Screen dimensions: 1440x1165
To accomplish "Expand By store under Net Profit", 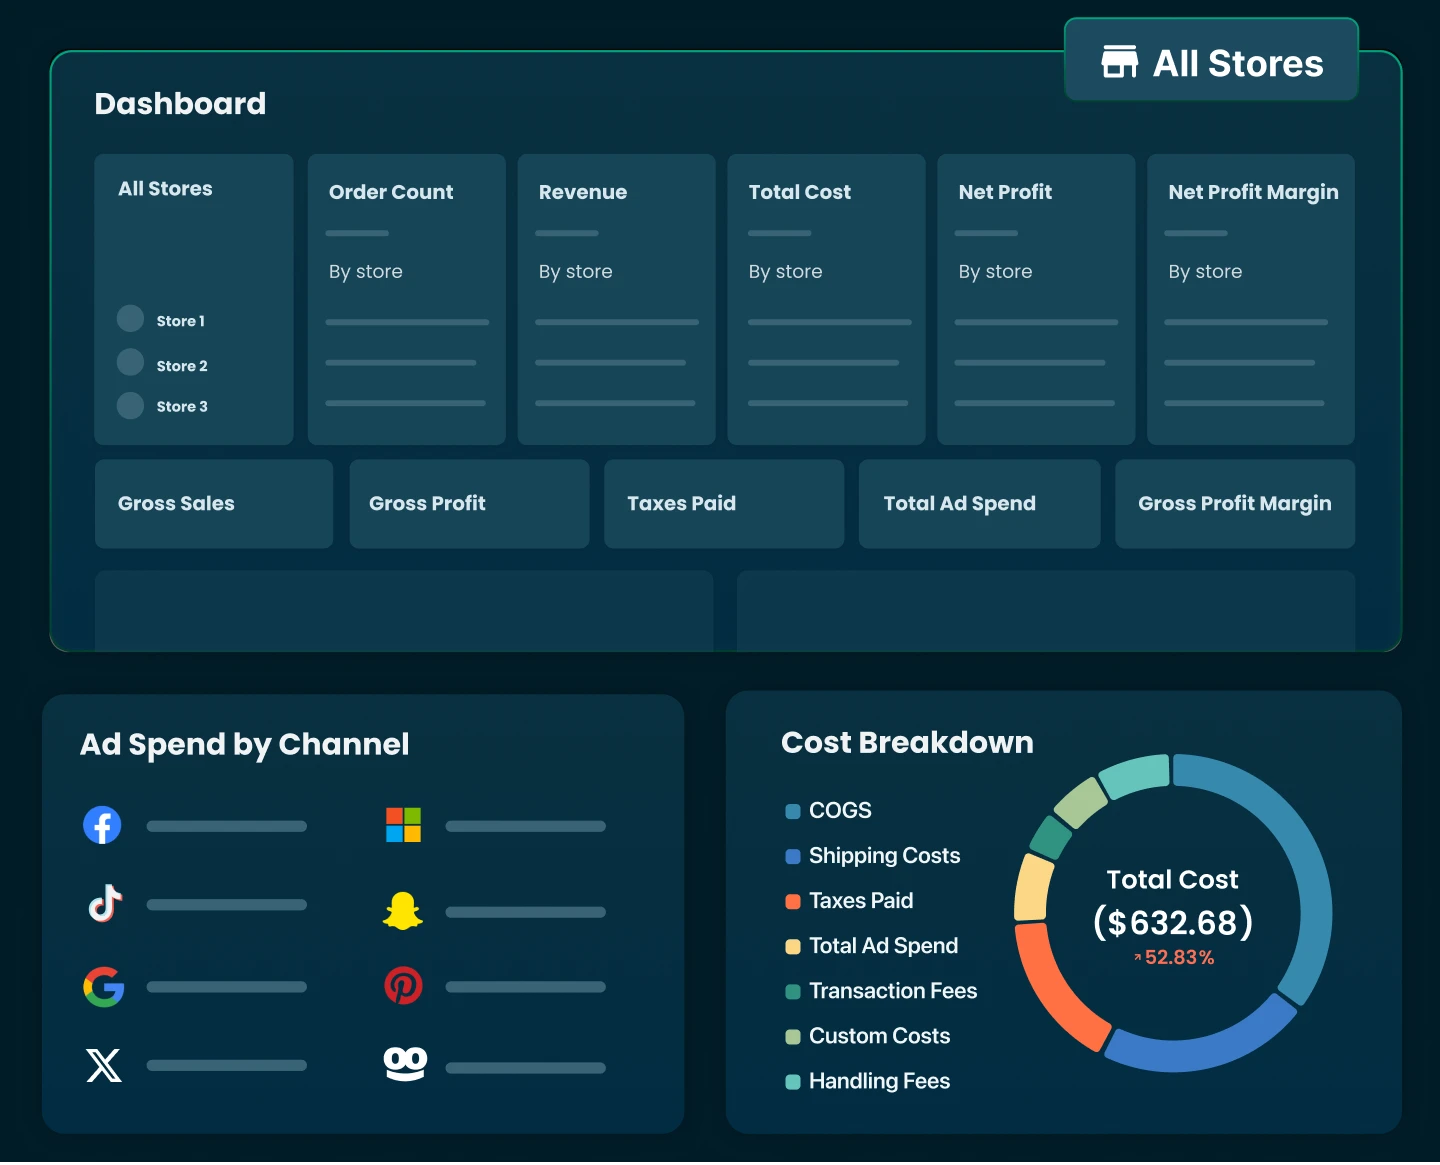I will click(x=995, y=272).
